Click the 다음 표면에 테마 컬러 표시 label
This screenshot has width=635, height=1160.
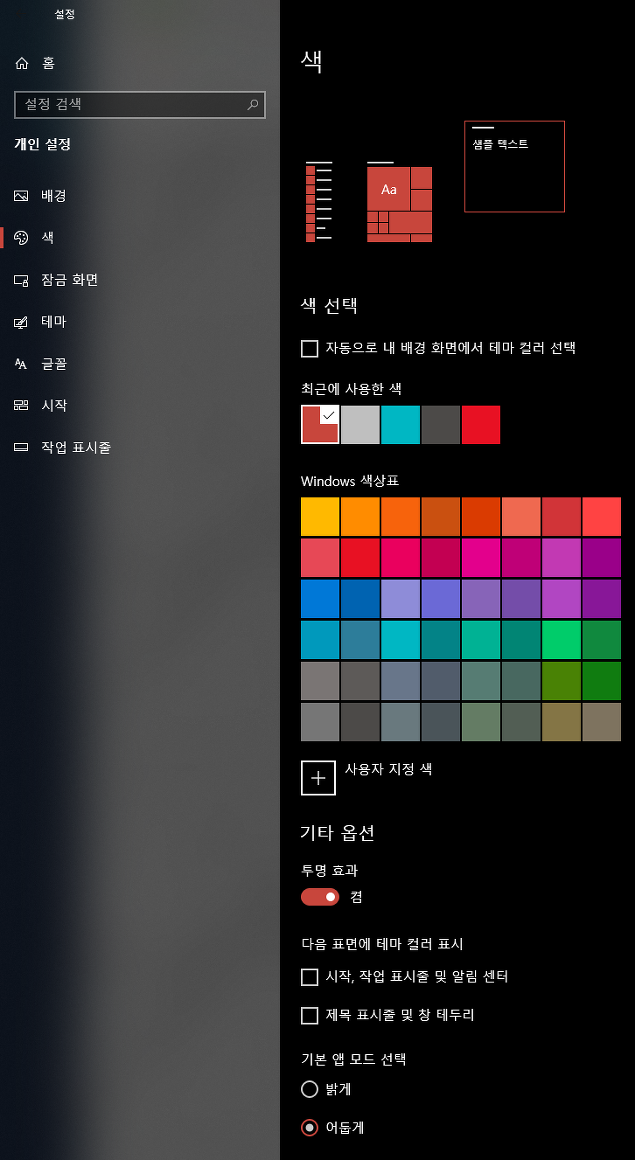pos(382,944)
